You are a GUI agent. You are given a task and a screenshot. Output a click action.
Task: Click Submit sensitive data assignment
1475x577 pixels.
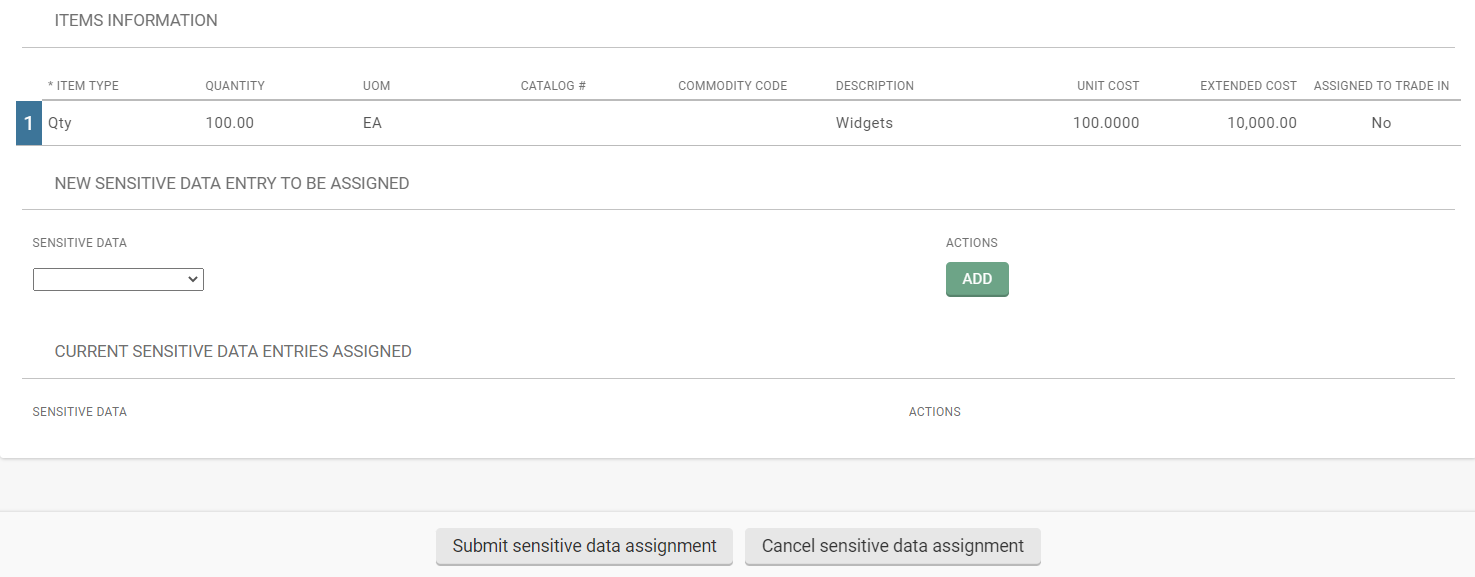coord(584,546)
